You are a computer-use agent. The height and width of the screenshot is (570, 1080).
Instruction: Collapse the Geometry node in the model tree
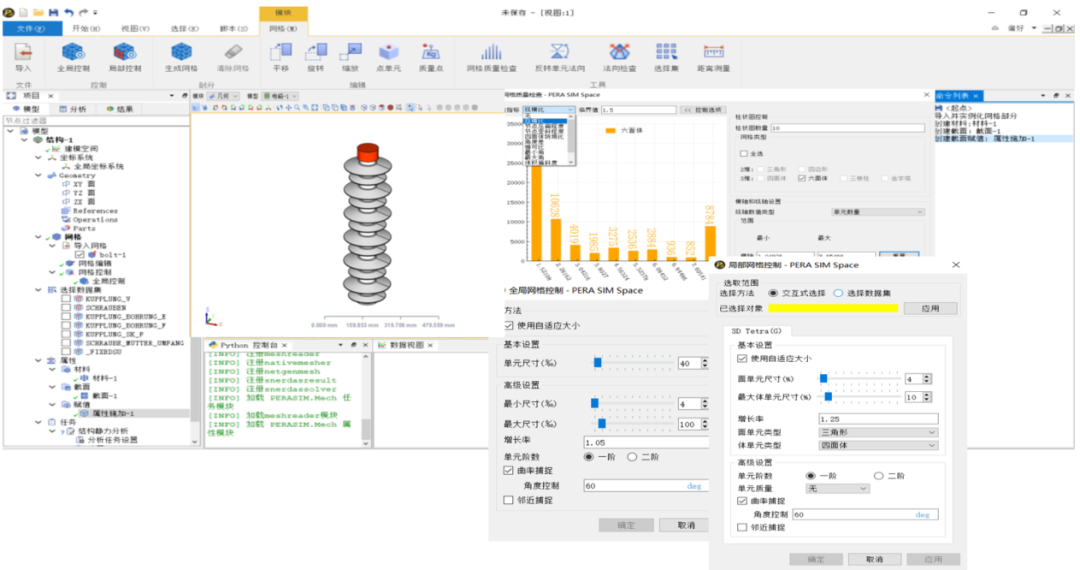click(x=38, y=175)
